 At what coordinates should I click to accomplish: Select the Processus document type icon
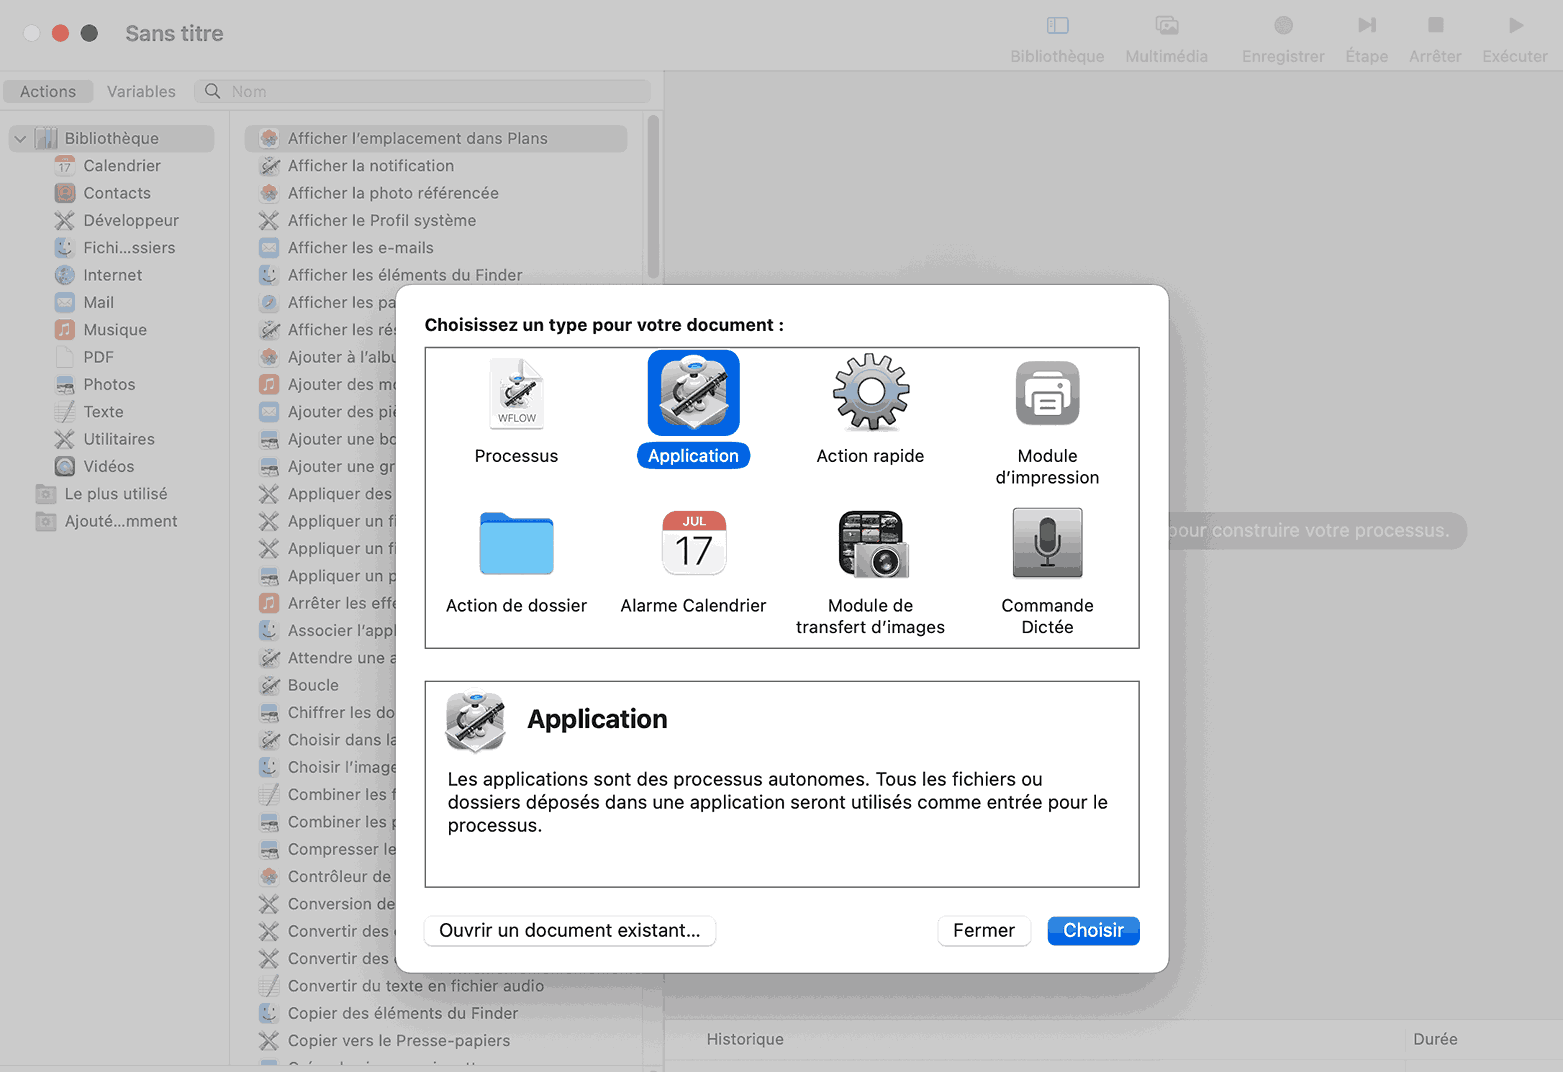click(516, 393)
